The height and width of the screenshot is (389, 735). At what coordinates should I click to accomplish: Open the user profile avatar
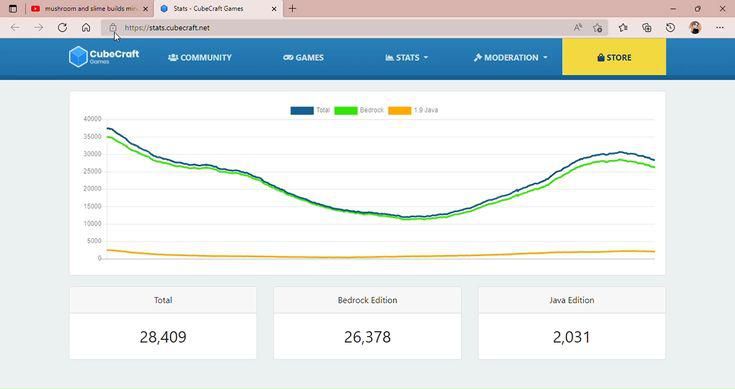coord(695,28)
